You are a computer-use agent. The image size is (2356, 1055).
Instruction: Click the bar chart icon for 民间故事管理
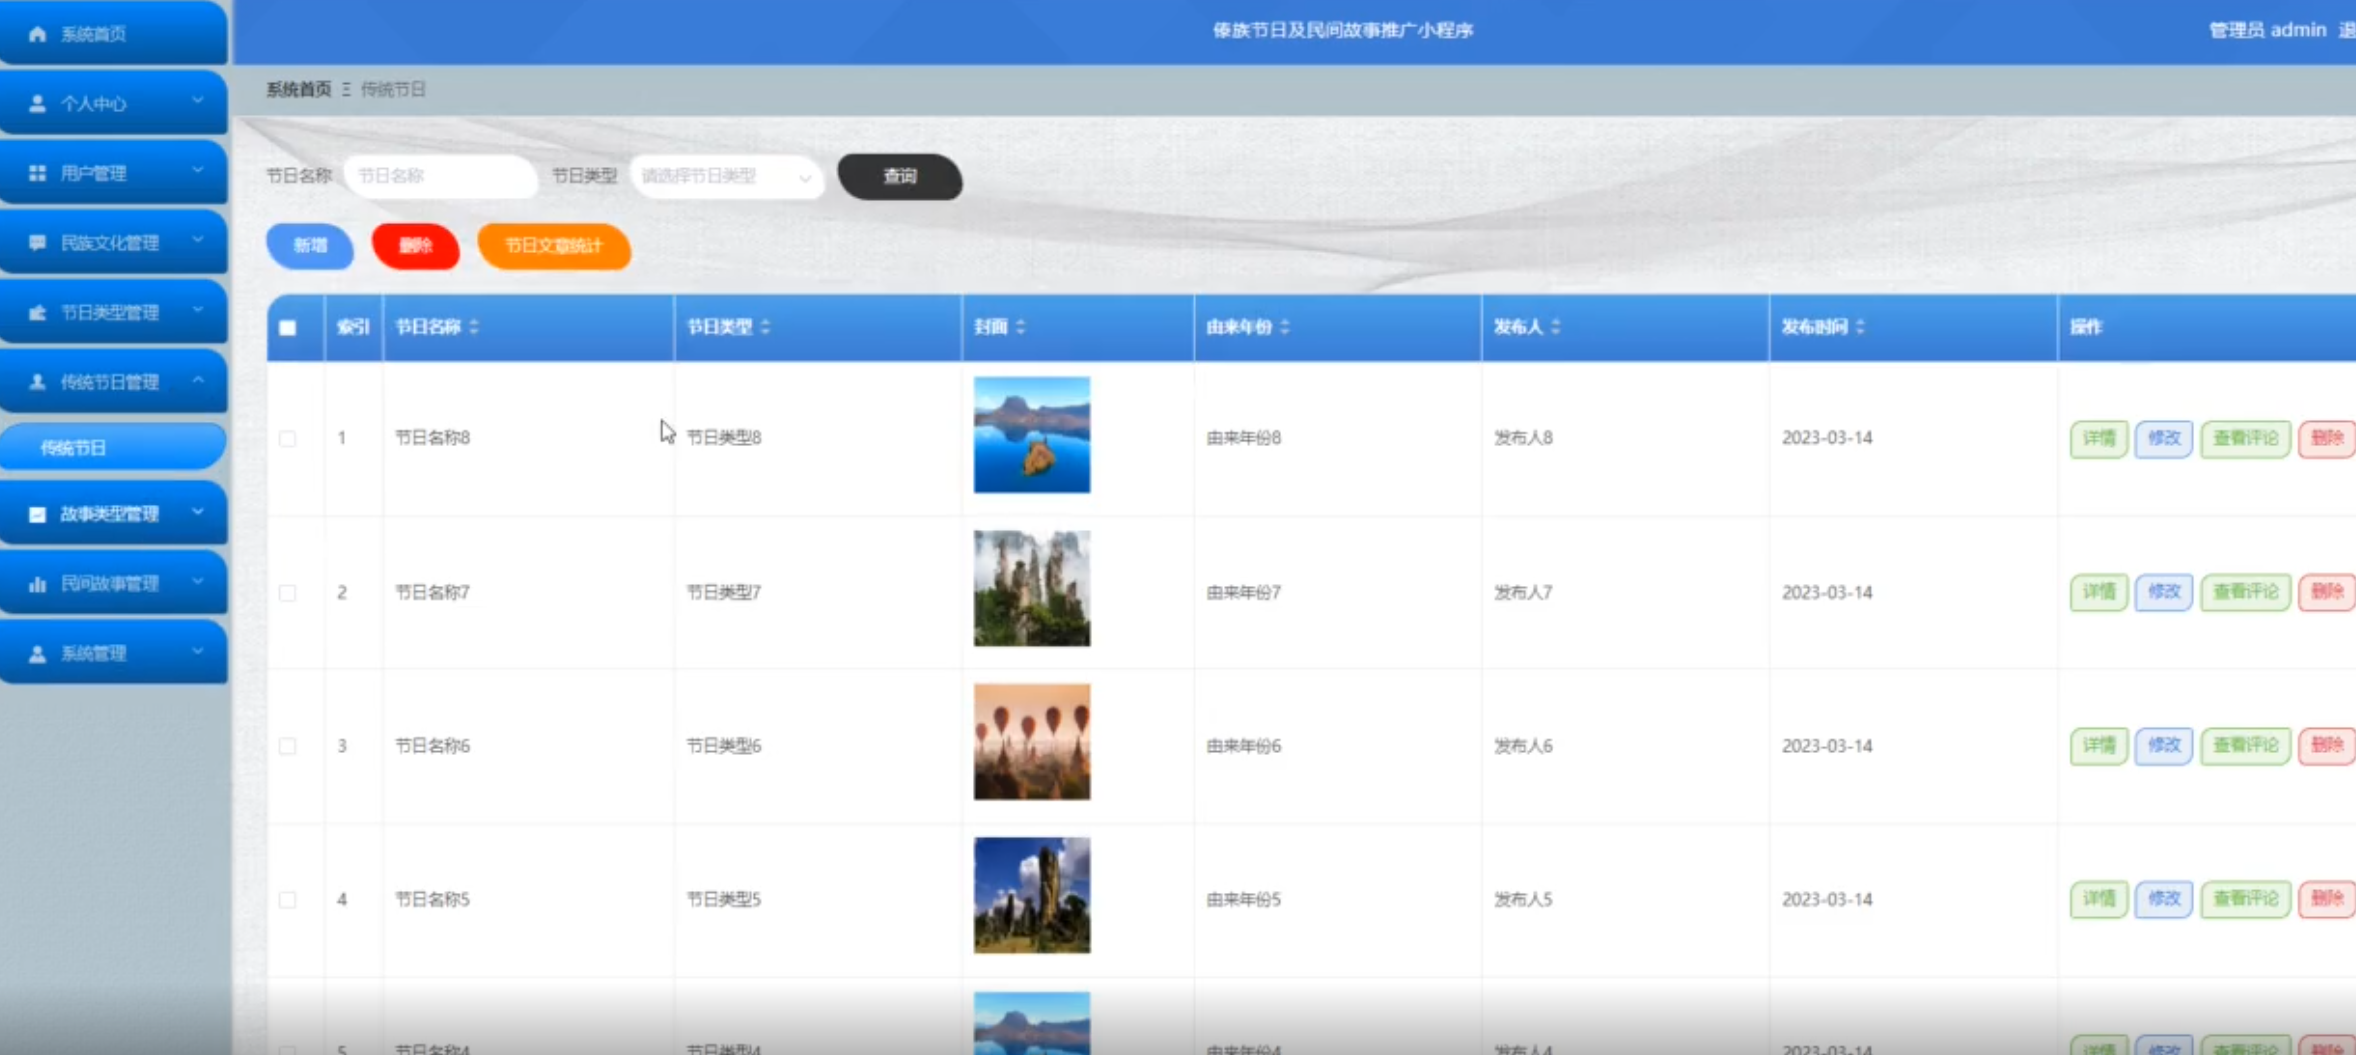pyautogui.click(x=38, y=584)
